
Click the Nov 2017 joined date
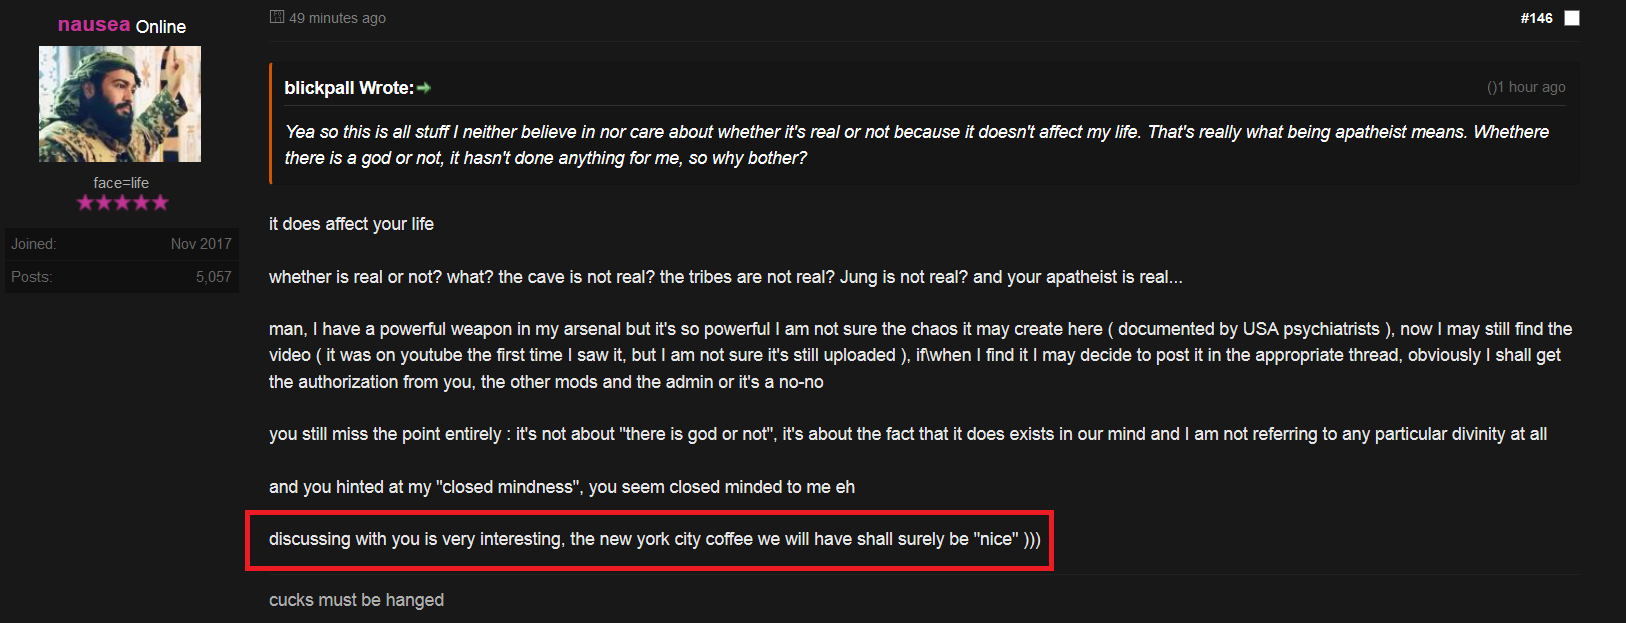201,244
